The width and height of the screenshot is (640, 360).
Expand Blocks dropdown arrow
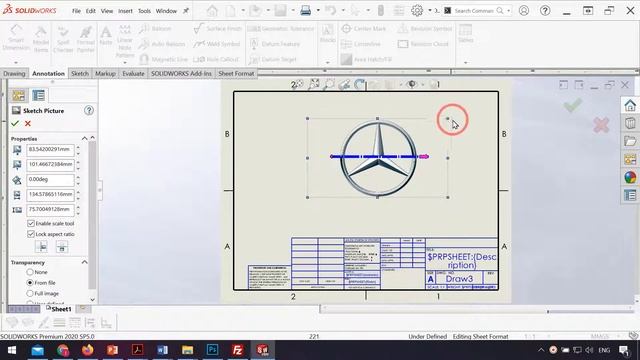click(x=327, y=62)
